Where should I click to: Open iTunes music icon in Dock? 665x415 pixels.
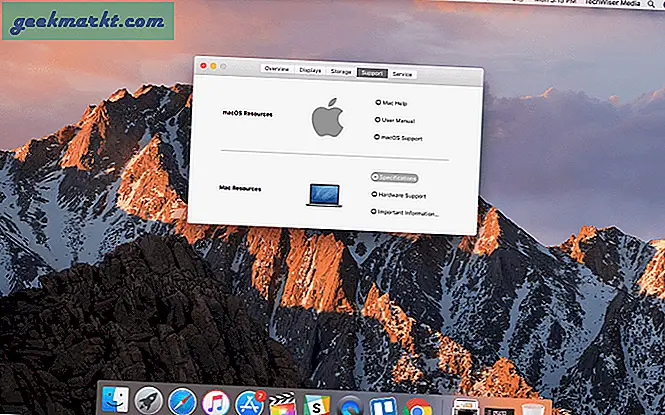click(x=216, y=403)
